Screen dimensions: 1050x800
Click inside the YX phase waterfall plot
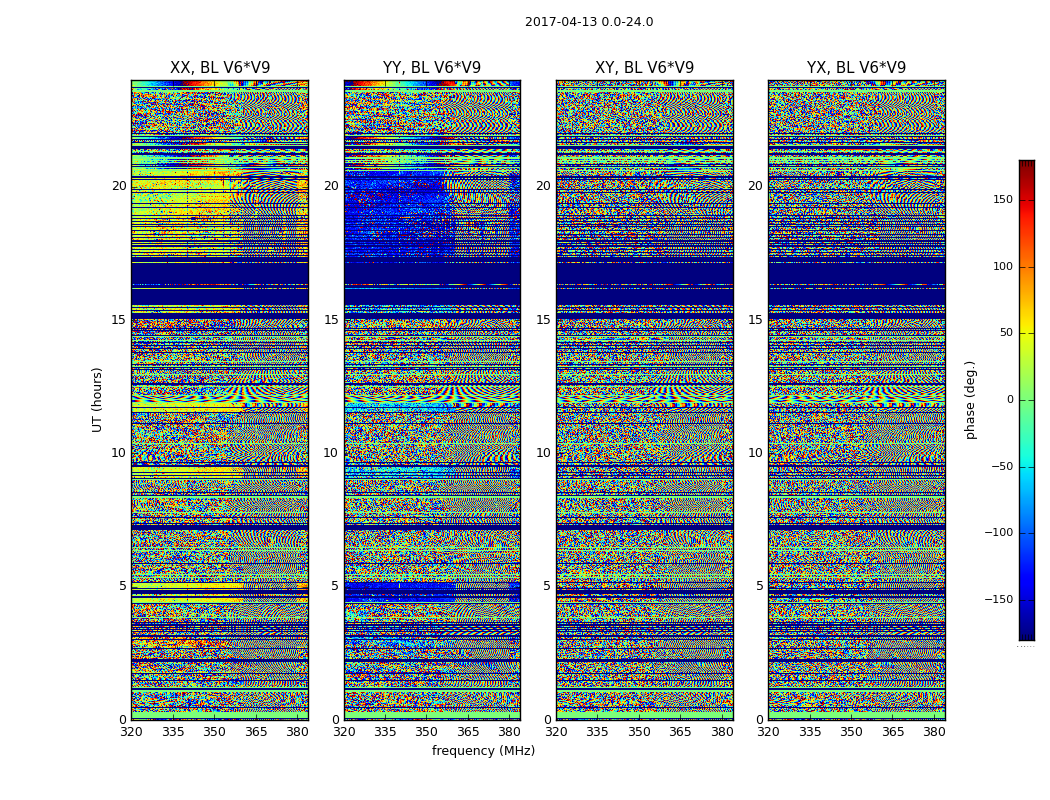856,400
